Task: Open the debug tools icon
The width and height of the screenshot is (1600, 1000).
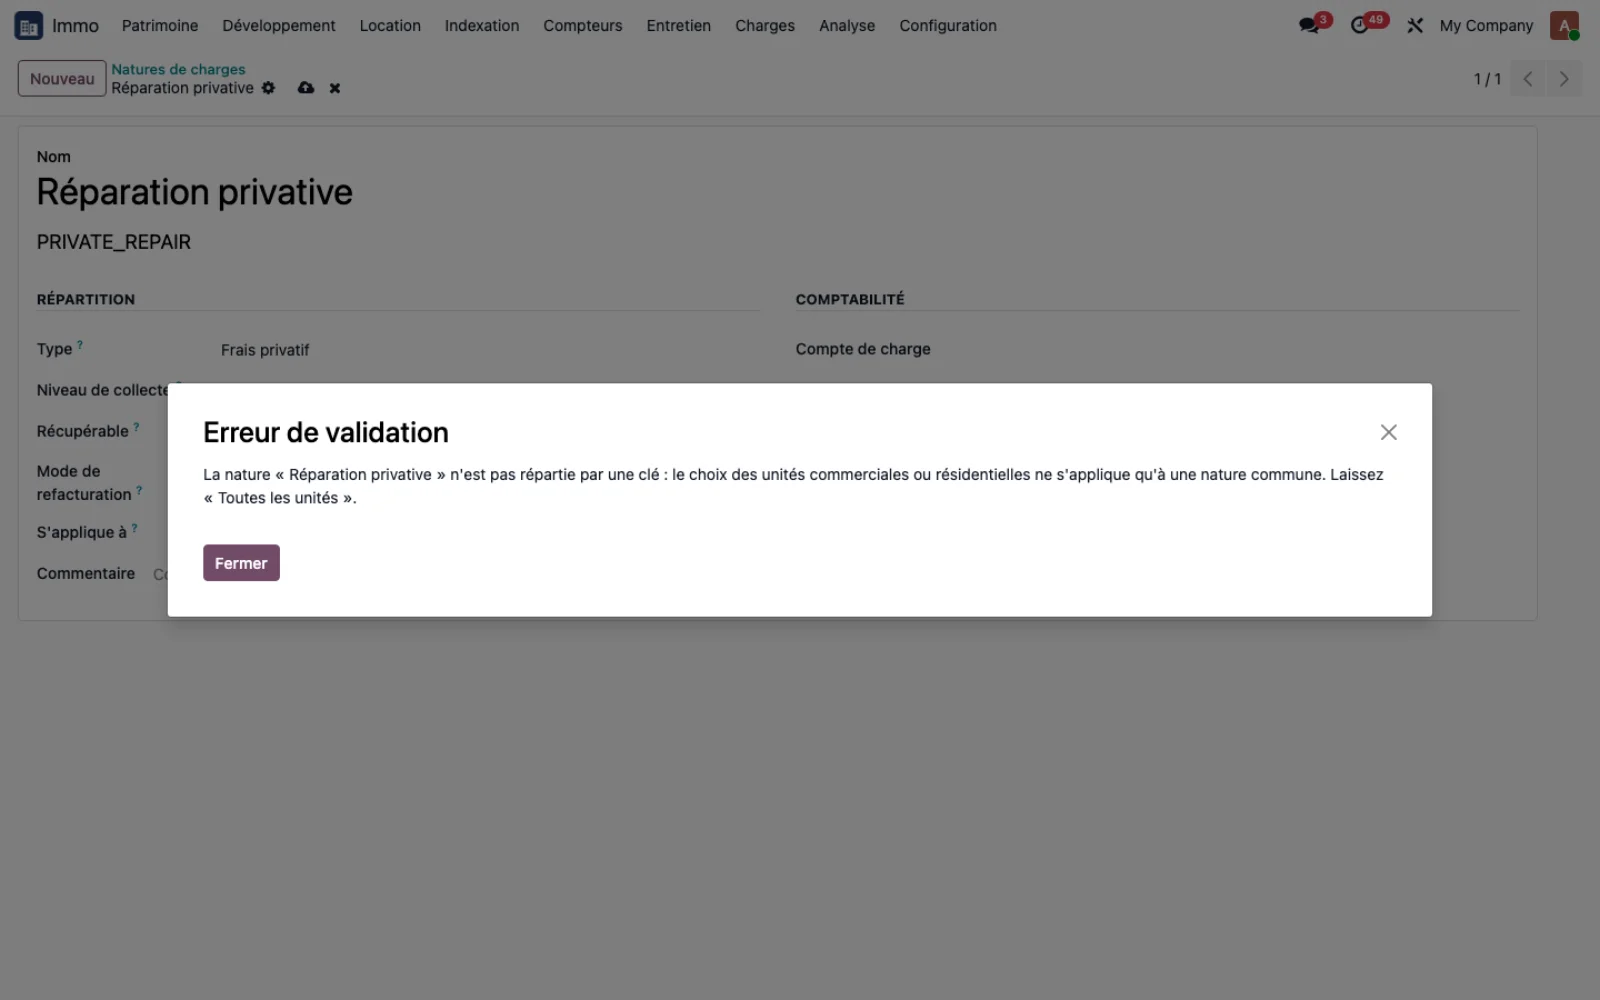Action: (x=1415, y=26)
